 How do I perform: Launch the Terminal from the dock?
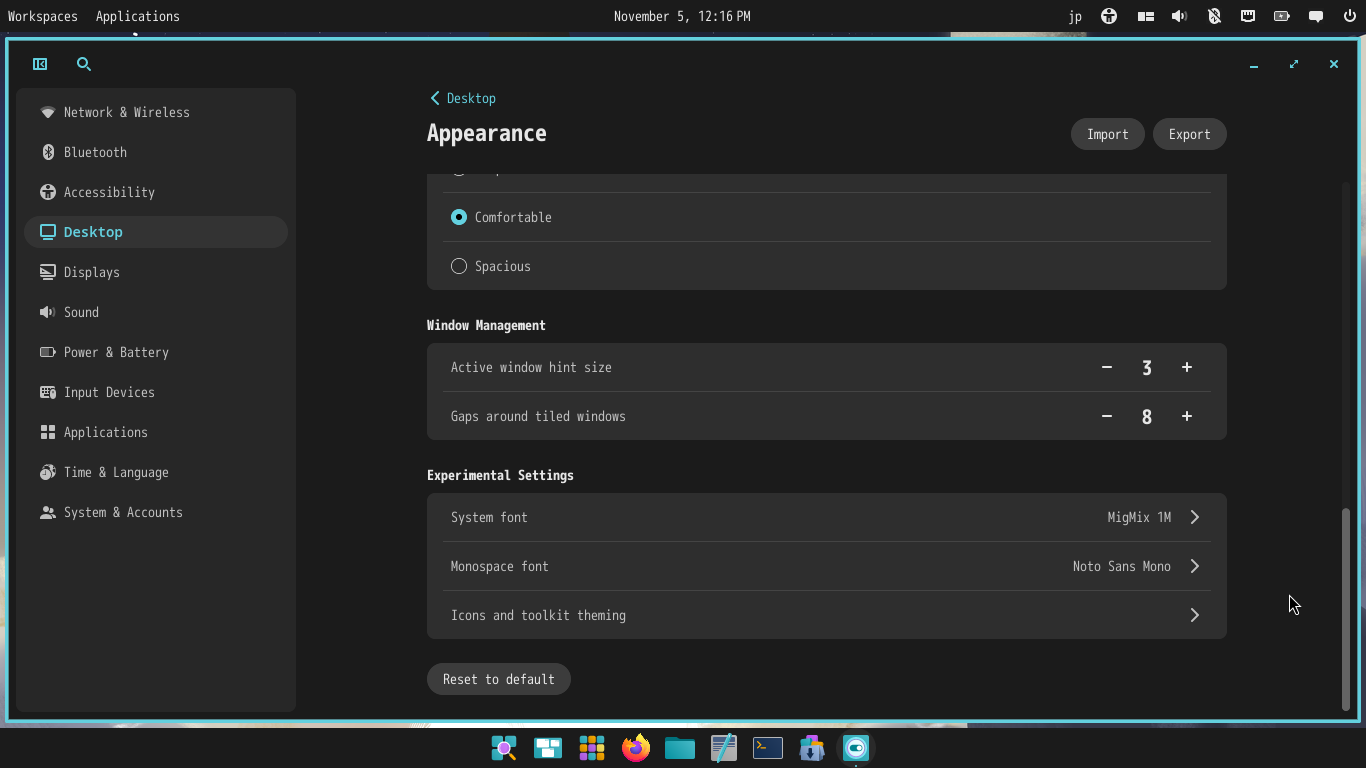click(768, 748)
